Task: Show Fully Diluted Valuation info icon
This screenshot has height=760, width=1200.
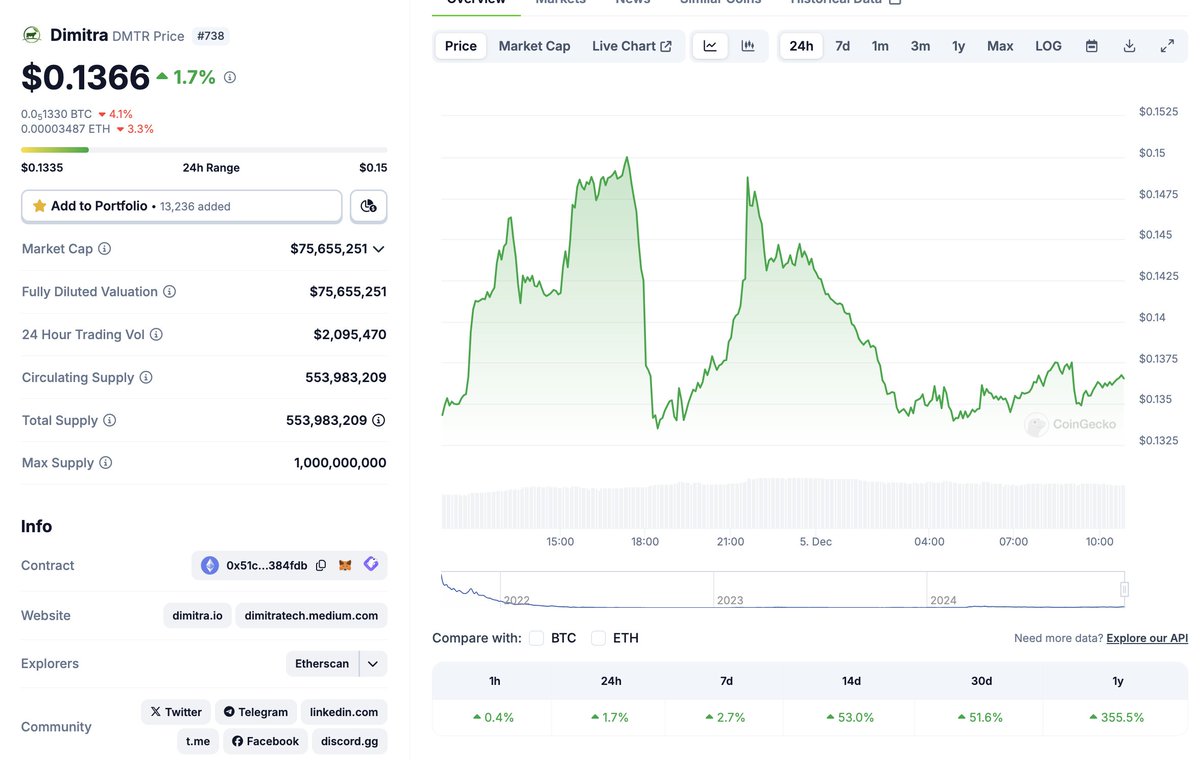Action: tap(169, 292)
